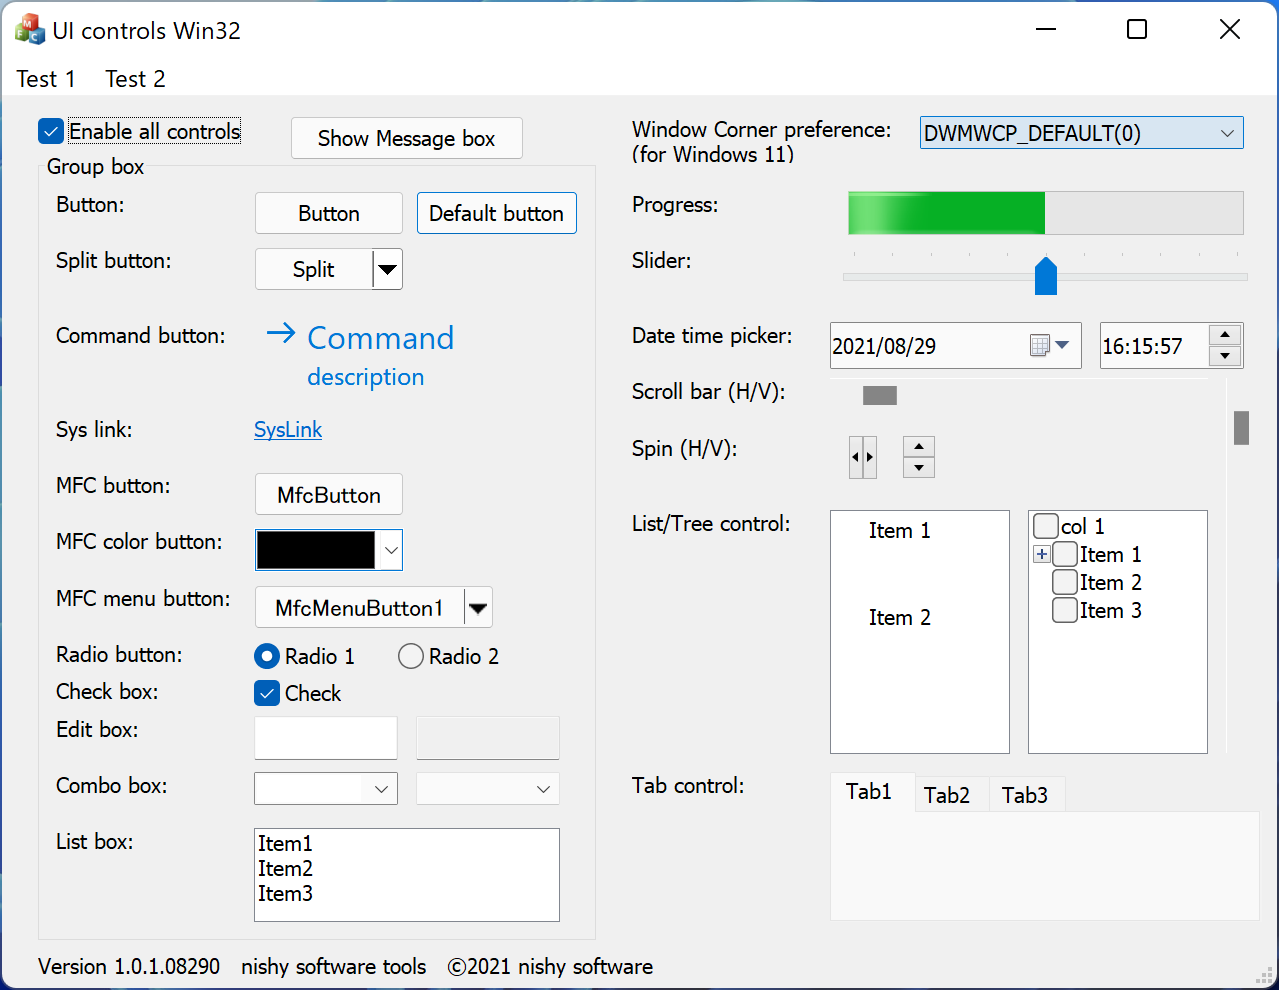Viewport: 1279px width, 990px height.
Task: Open the "Test 1" menu
Action: pos(46,78)
